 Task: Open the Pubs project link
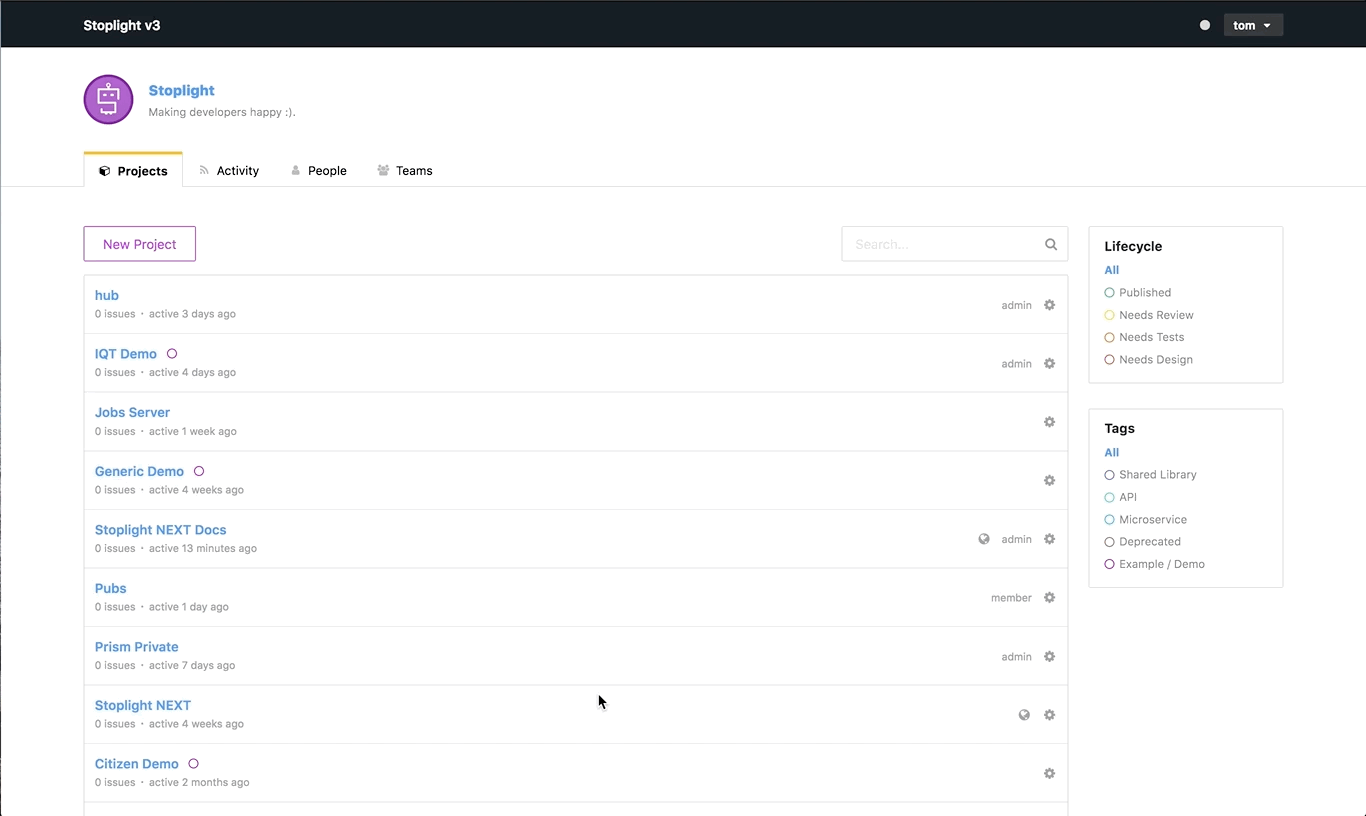pyautogui.click(x=111, y=588)
